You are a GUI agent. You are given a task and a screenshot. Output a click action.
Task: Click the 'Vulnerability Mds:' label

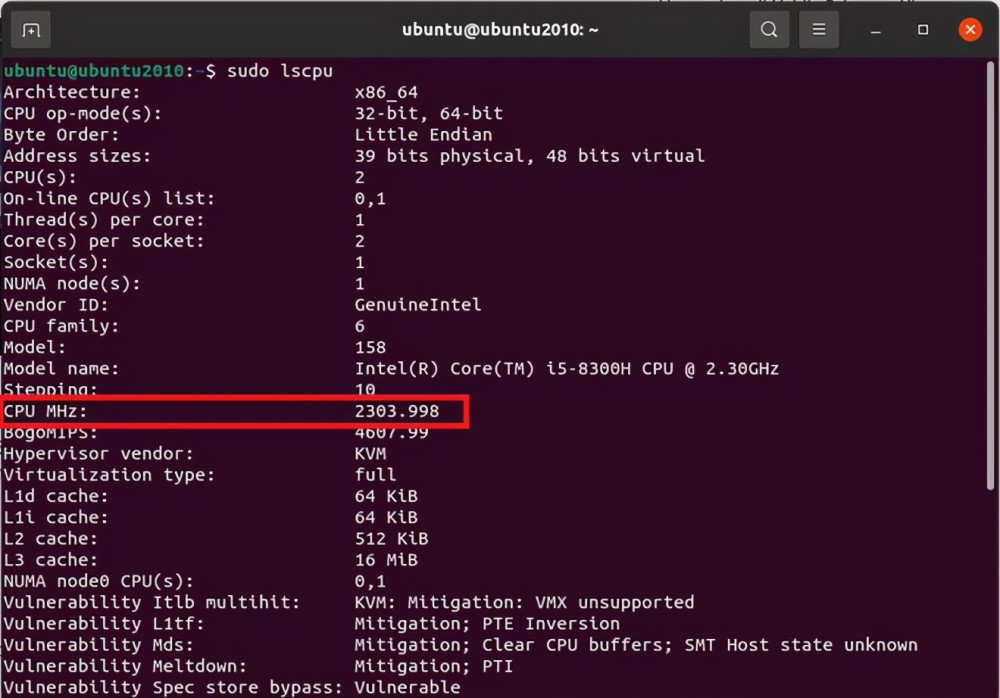pyautogui.click(x=99, y=645)
